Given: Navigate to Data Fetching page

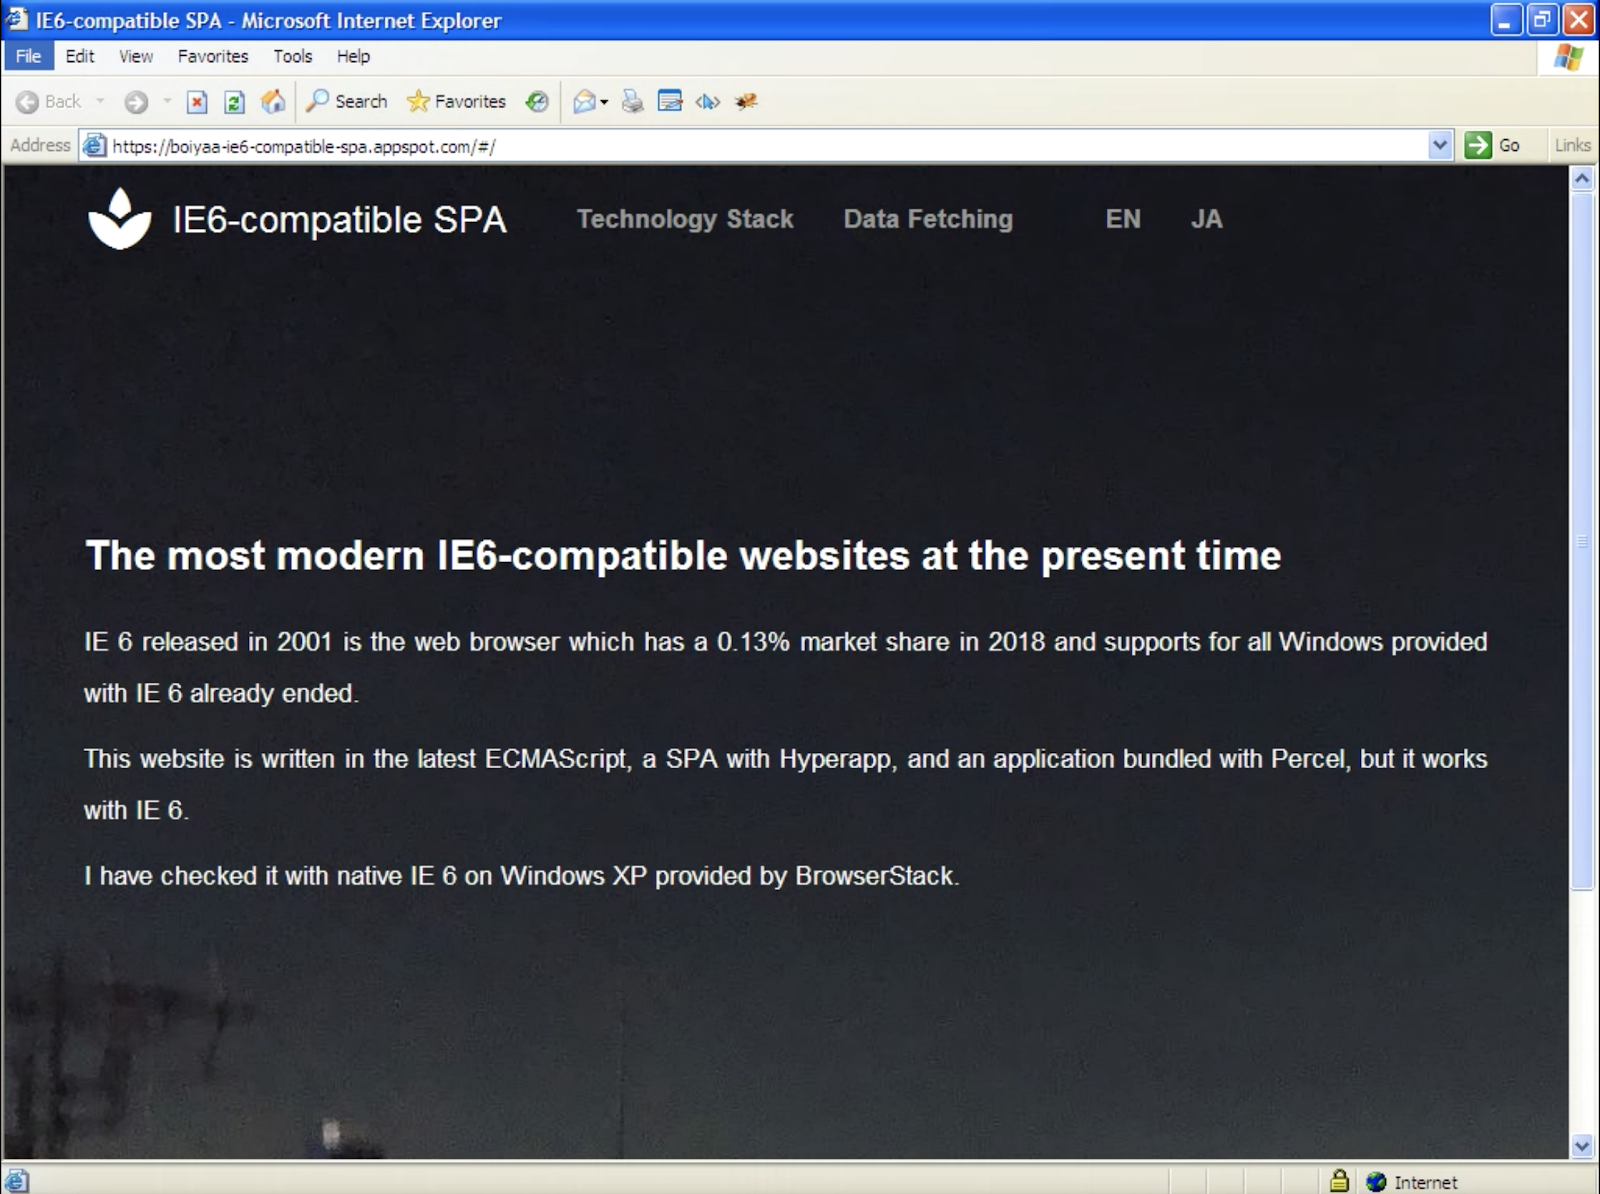Looking at the screenshot, I should click(928, 219).
